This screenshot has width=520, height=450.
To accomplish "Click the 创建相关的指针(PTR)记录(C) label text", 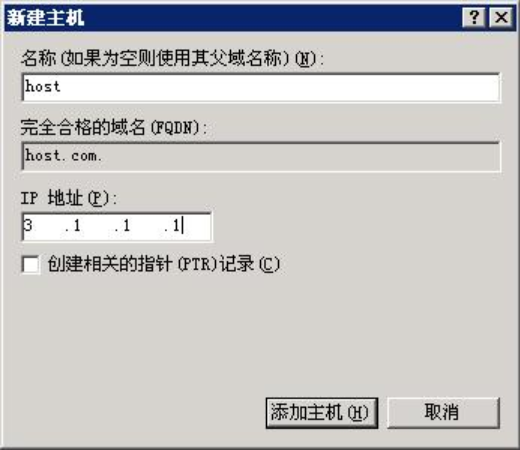I will pos(164,264).
